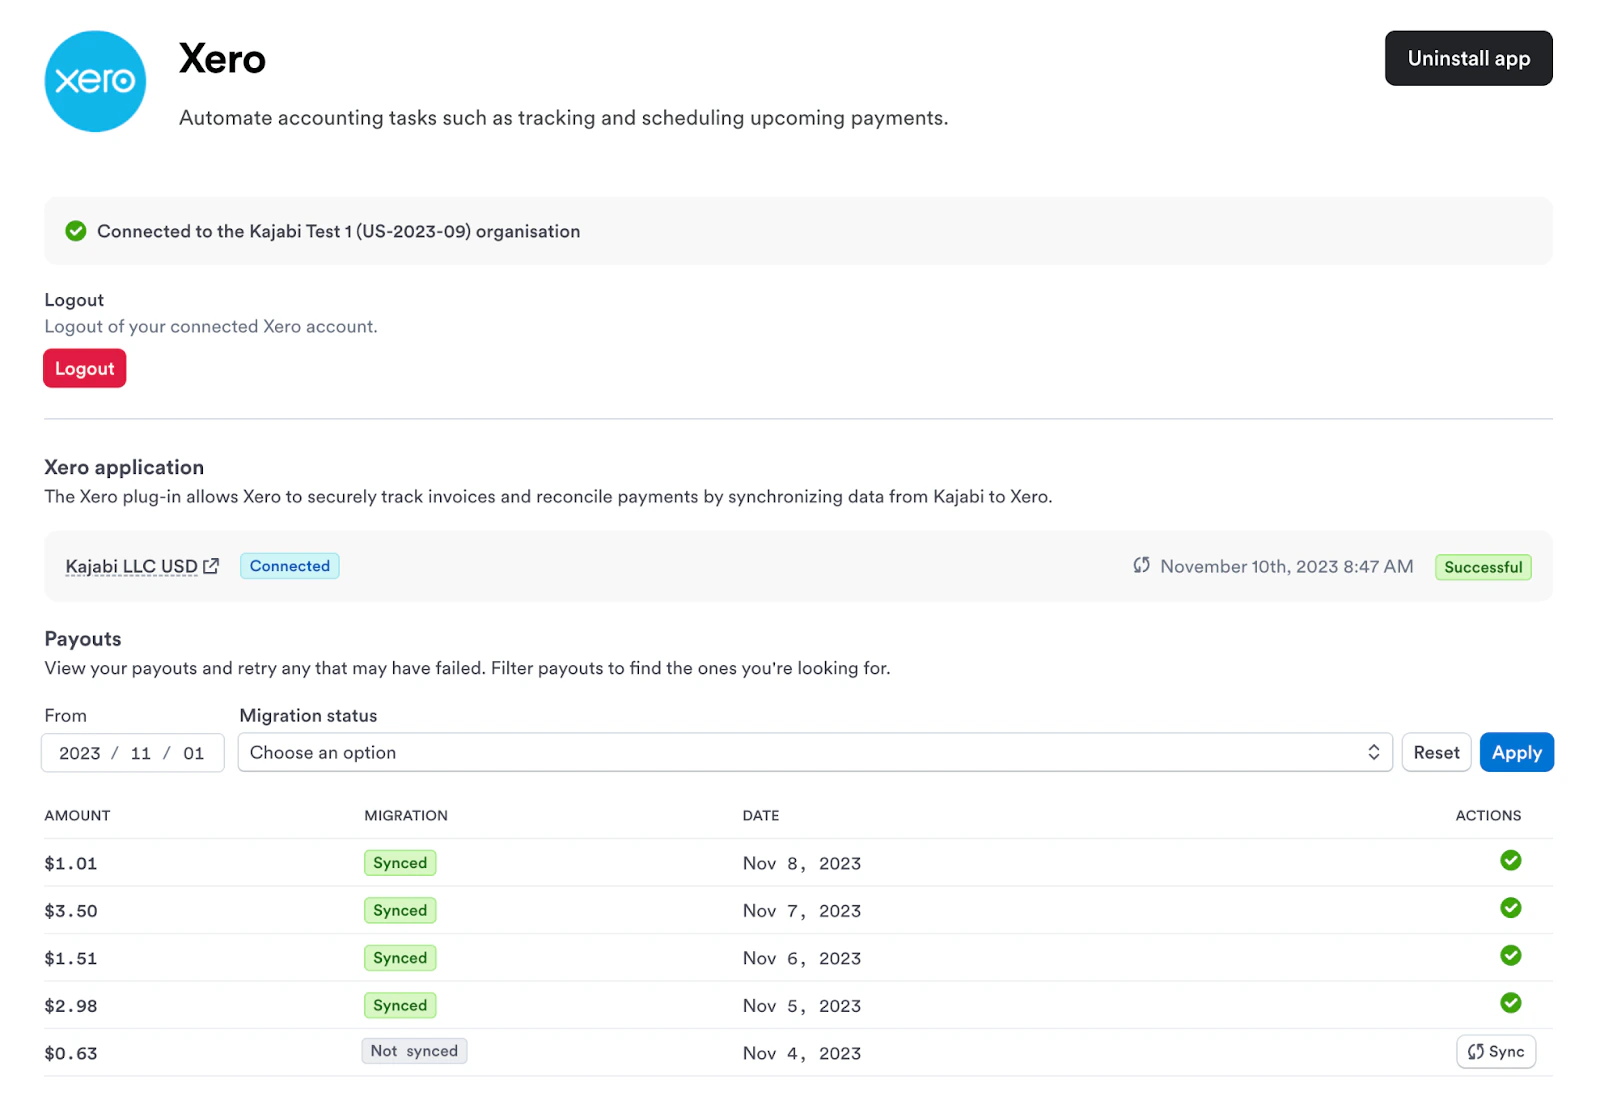Viewport: 1600px width, 1094px height.
Task: Click the sync refresh icon beside November 10th timestamp
Action: pyautogui.click(x=1141, y=565)
